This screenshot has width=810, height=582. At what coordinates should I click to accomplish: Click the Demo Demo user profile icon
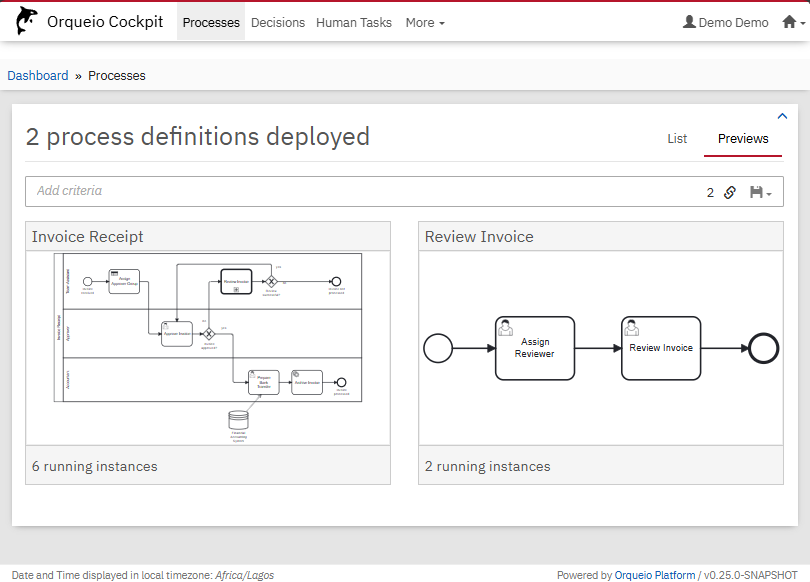click(x=689, y=22)
